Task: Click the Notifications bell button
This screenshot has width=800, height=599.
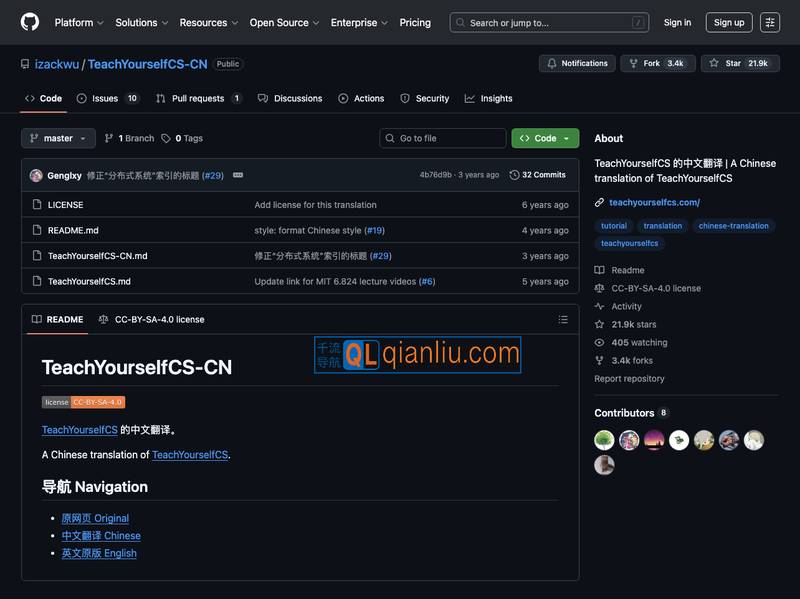Action: pos(577,63)
